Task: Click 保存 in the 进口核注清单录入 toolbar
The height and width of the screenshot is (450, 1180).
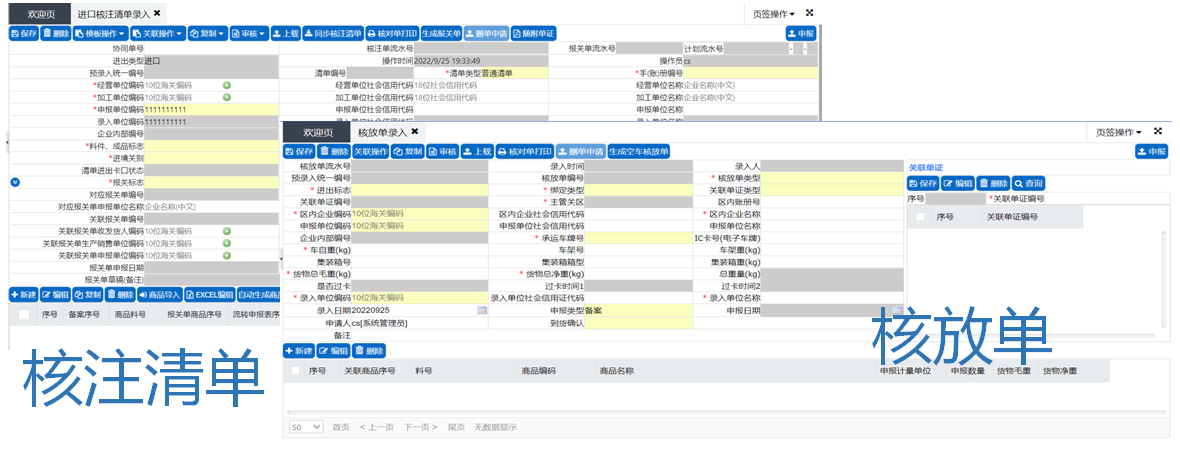Action: pos(23,33)
